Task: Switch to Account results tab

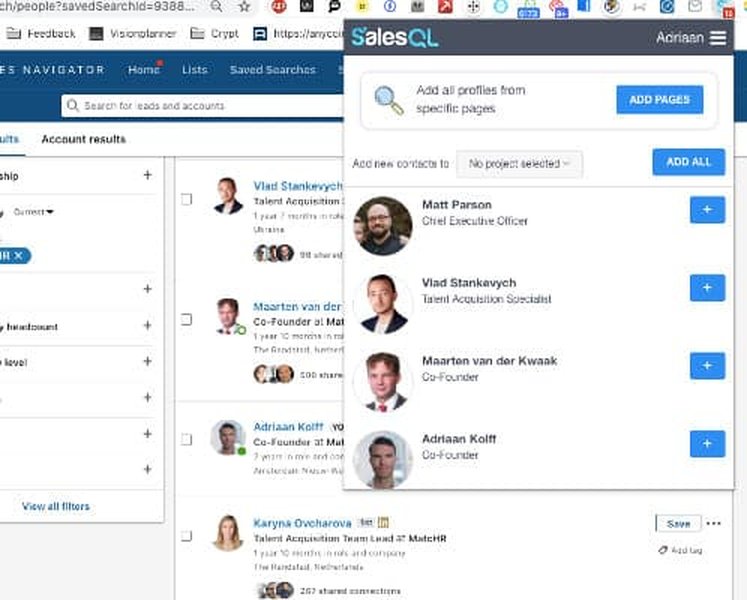Action: pos(83,139)
